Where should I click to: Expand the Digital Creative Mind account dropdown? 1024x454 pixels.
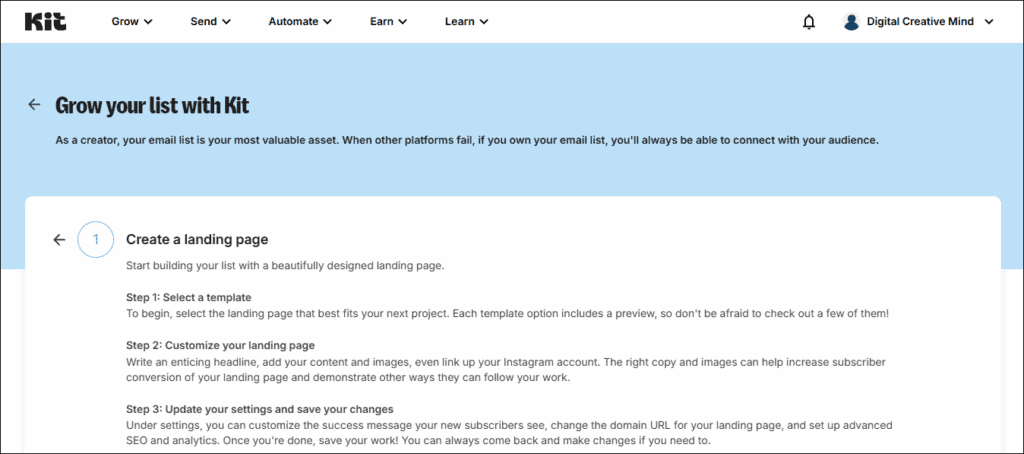918,22
